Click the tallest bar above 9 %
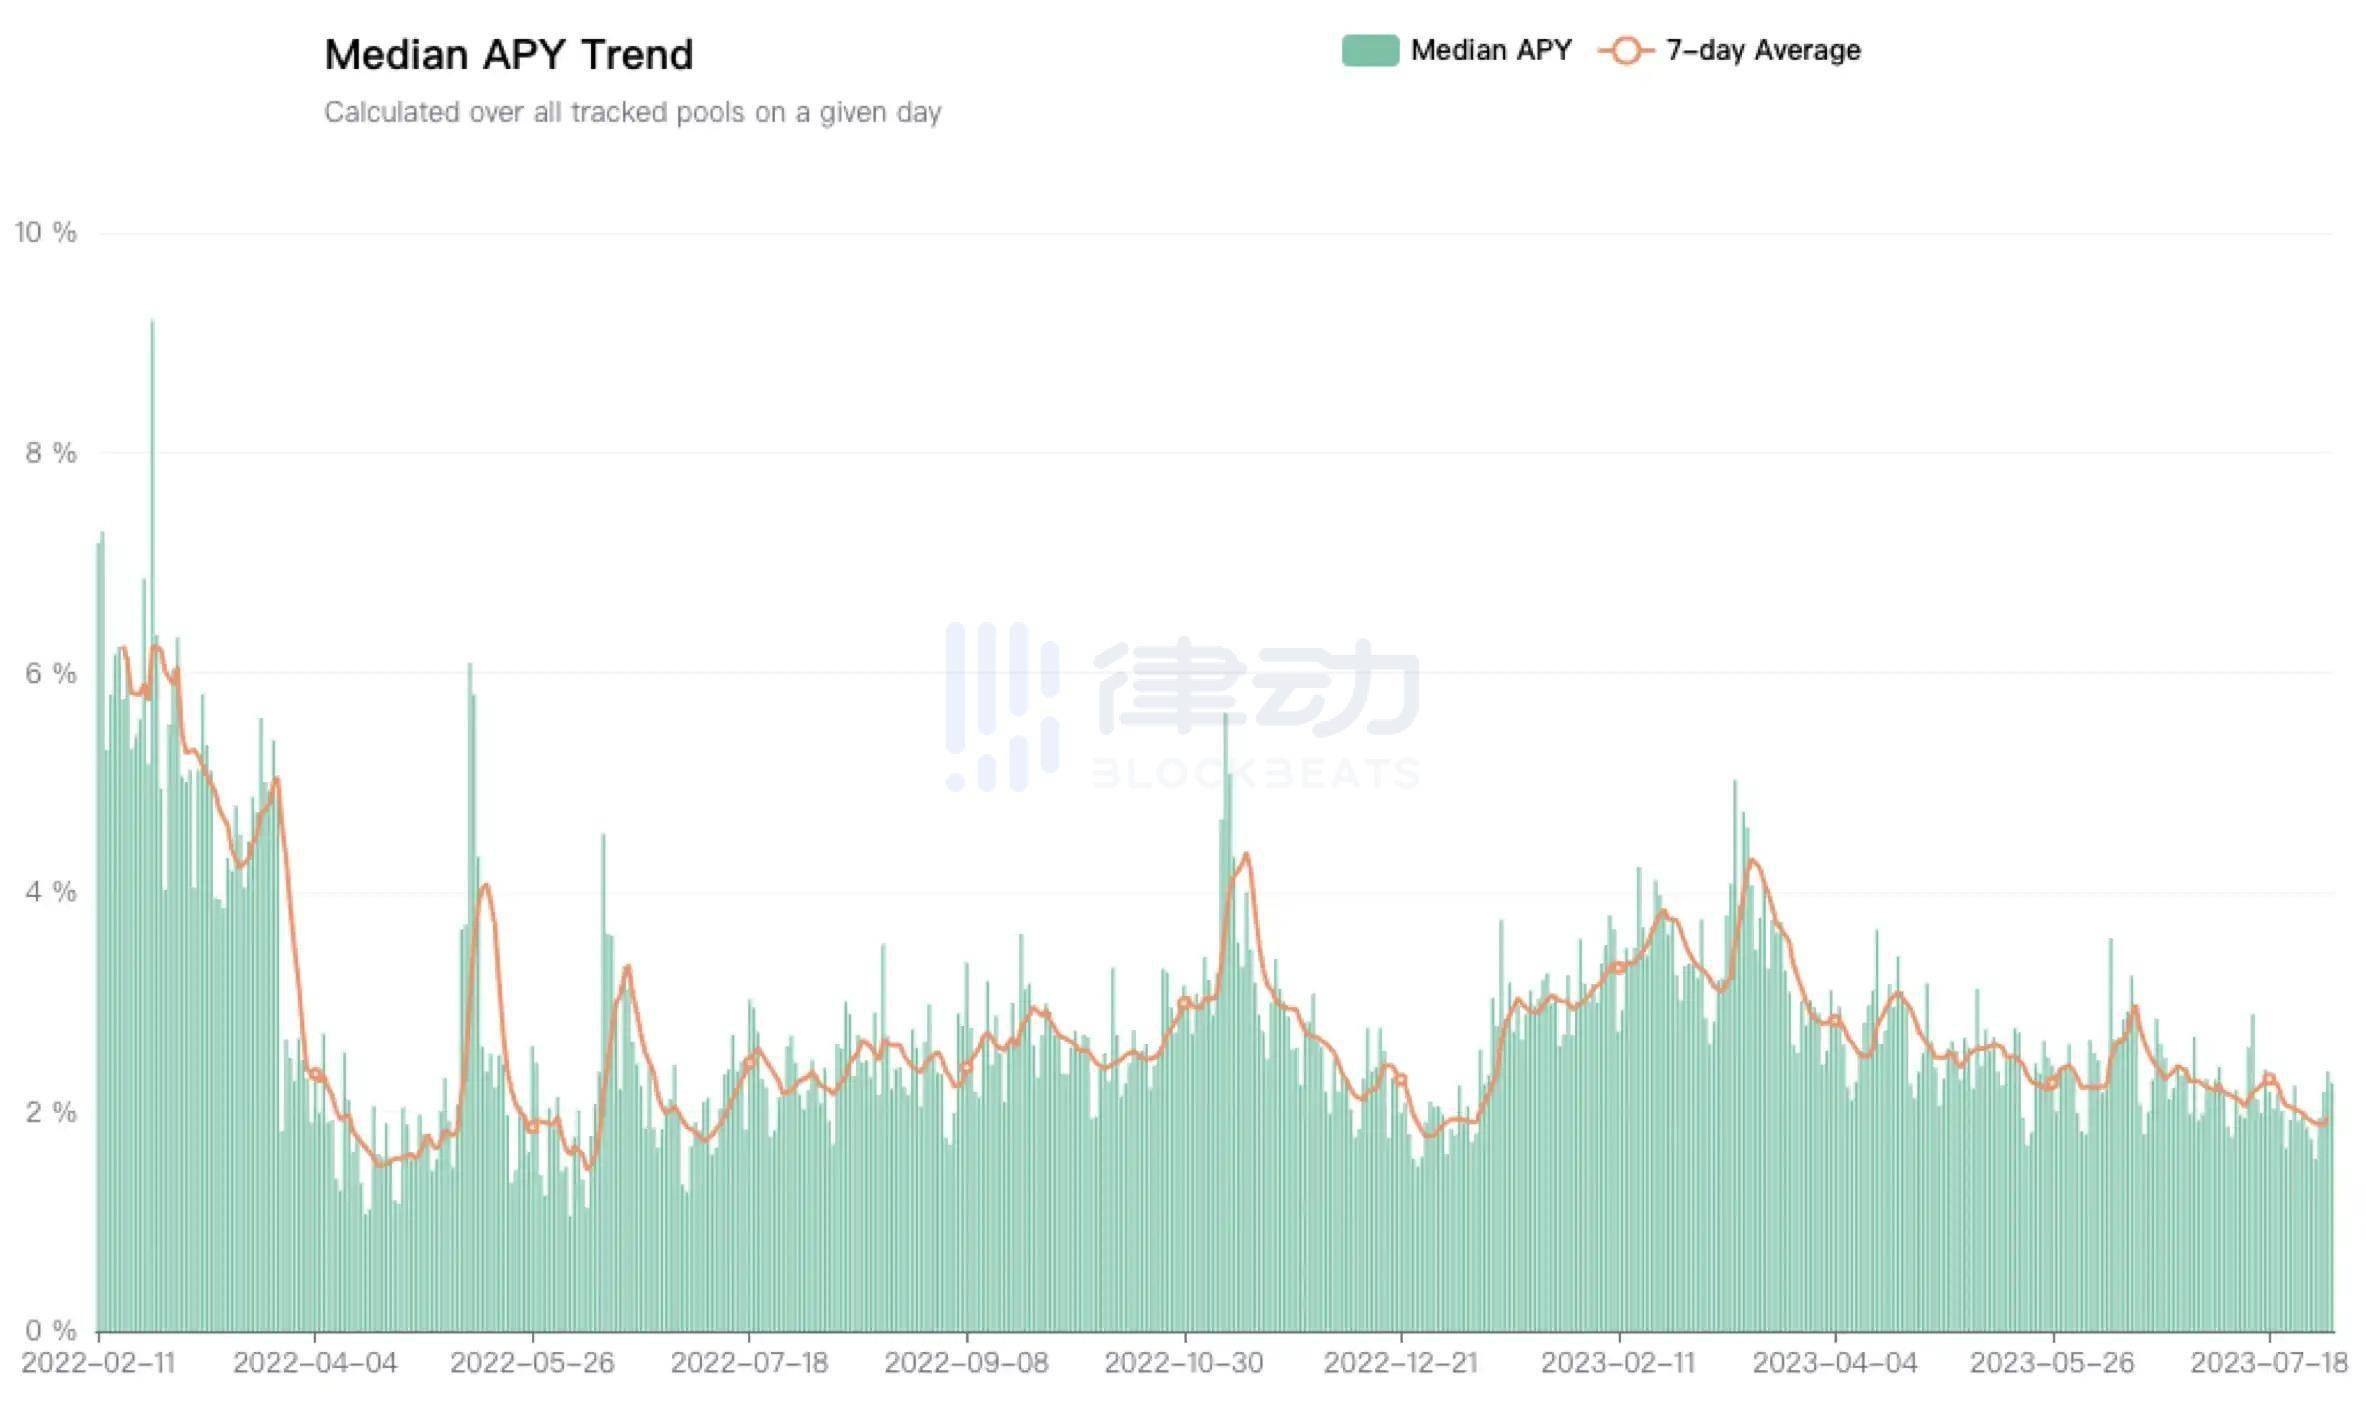The width and height of the screenshot is (2366, 1414). [x=152, y=825]
